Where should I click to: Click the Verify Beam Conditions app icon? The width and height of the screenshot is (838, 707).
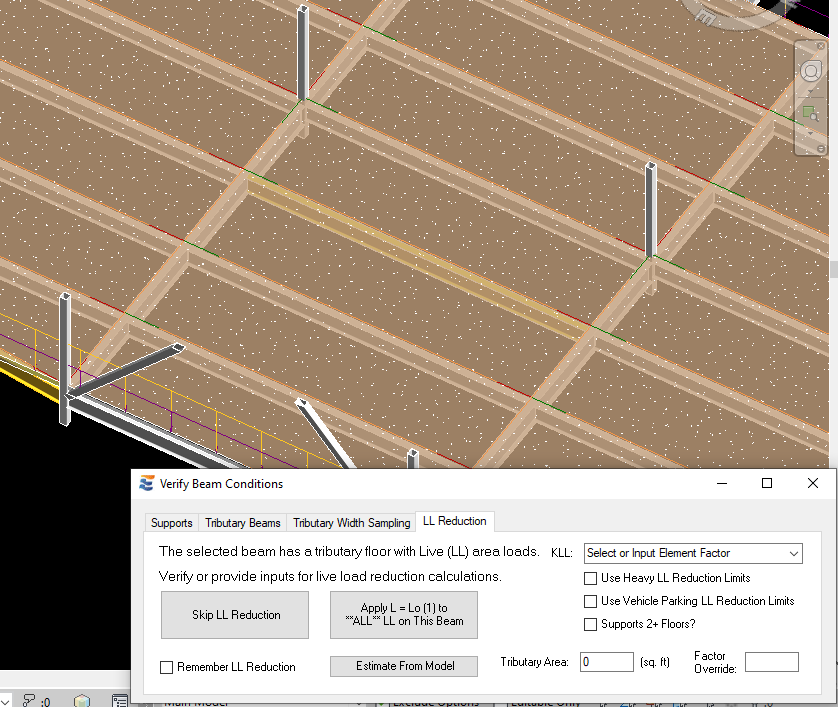pos(146,483)
